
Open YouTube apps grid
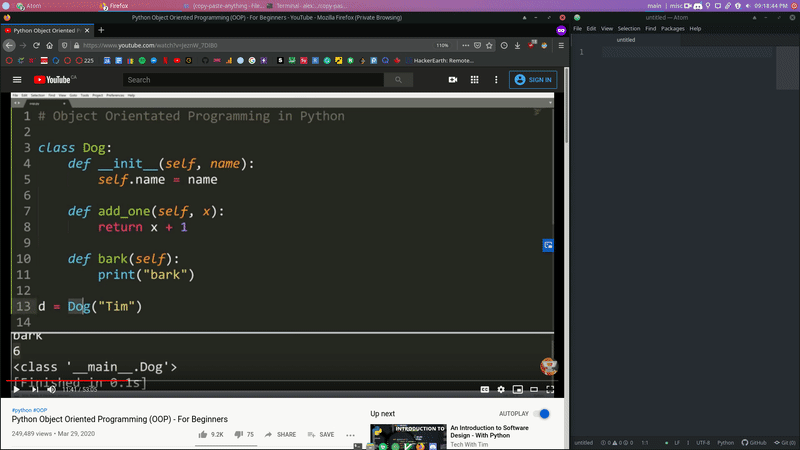click(x=474, y=80)
